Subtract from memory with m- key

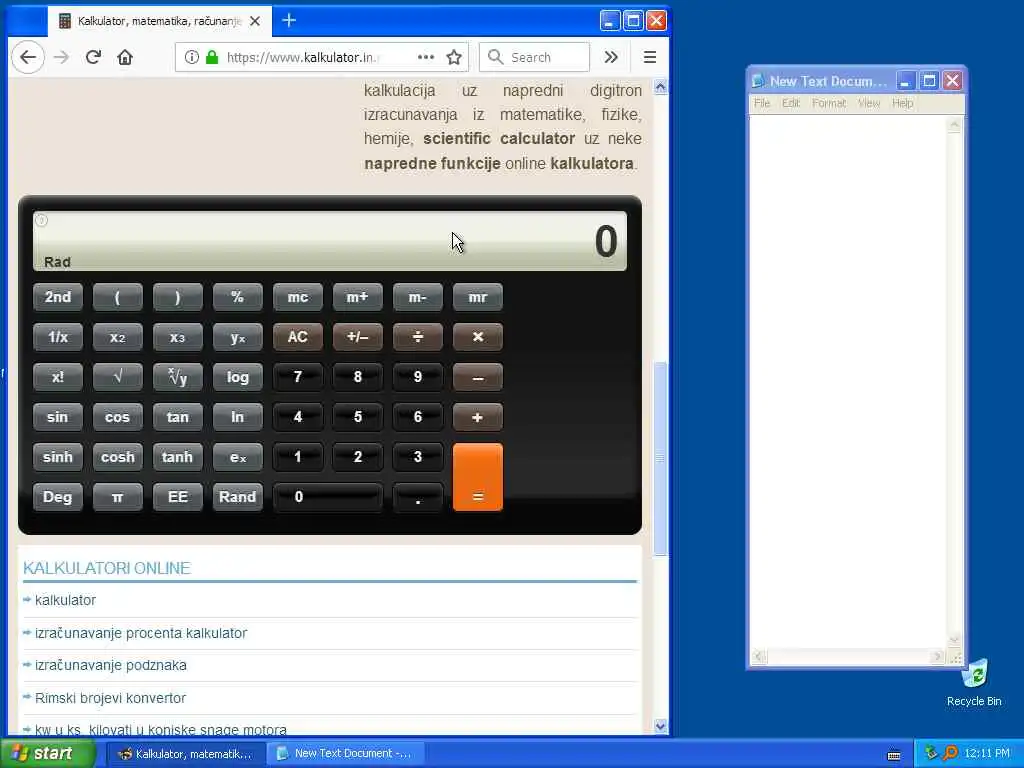pos(418,297)
